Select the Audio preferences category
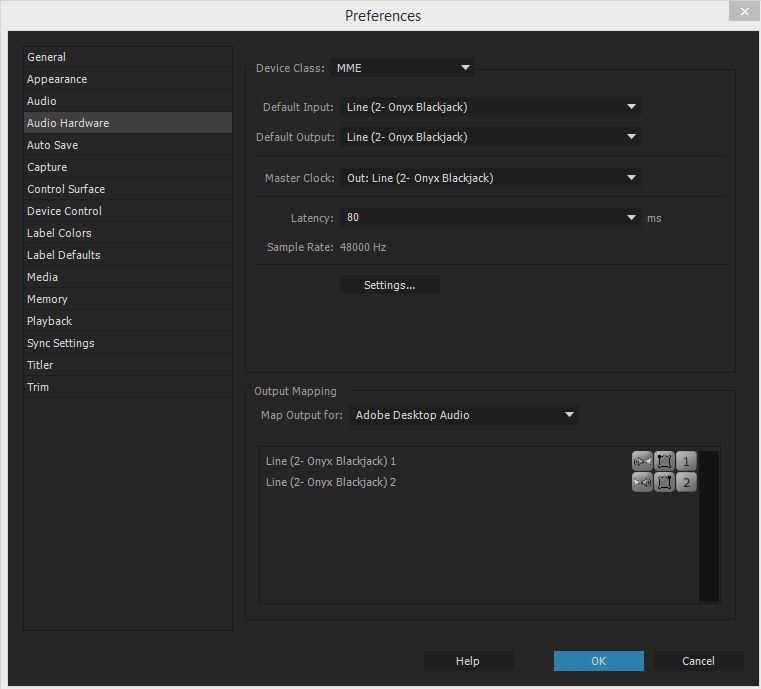Image resolution: width=761 pixels, height=689 pixels. [x=128, y=101]
